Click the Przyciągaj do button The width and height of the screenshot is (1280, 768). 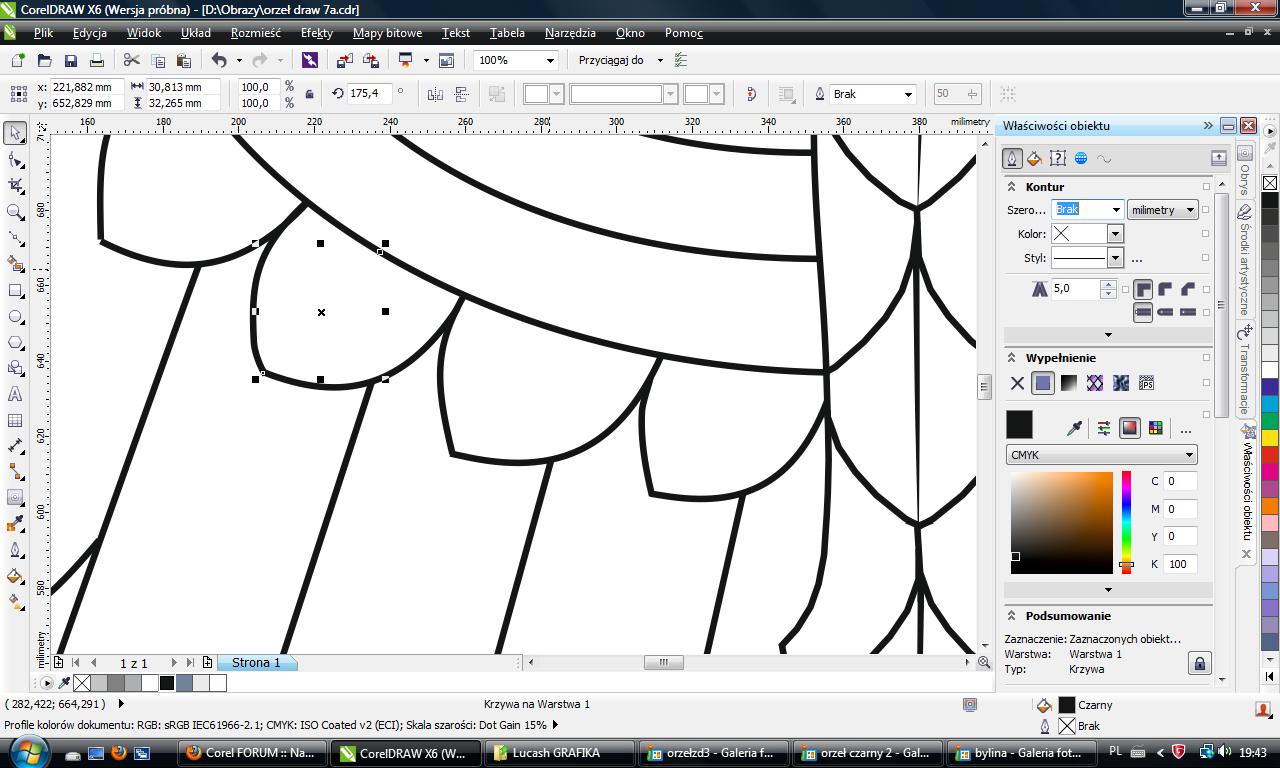[x=611, y=61]
